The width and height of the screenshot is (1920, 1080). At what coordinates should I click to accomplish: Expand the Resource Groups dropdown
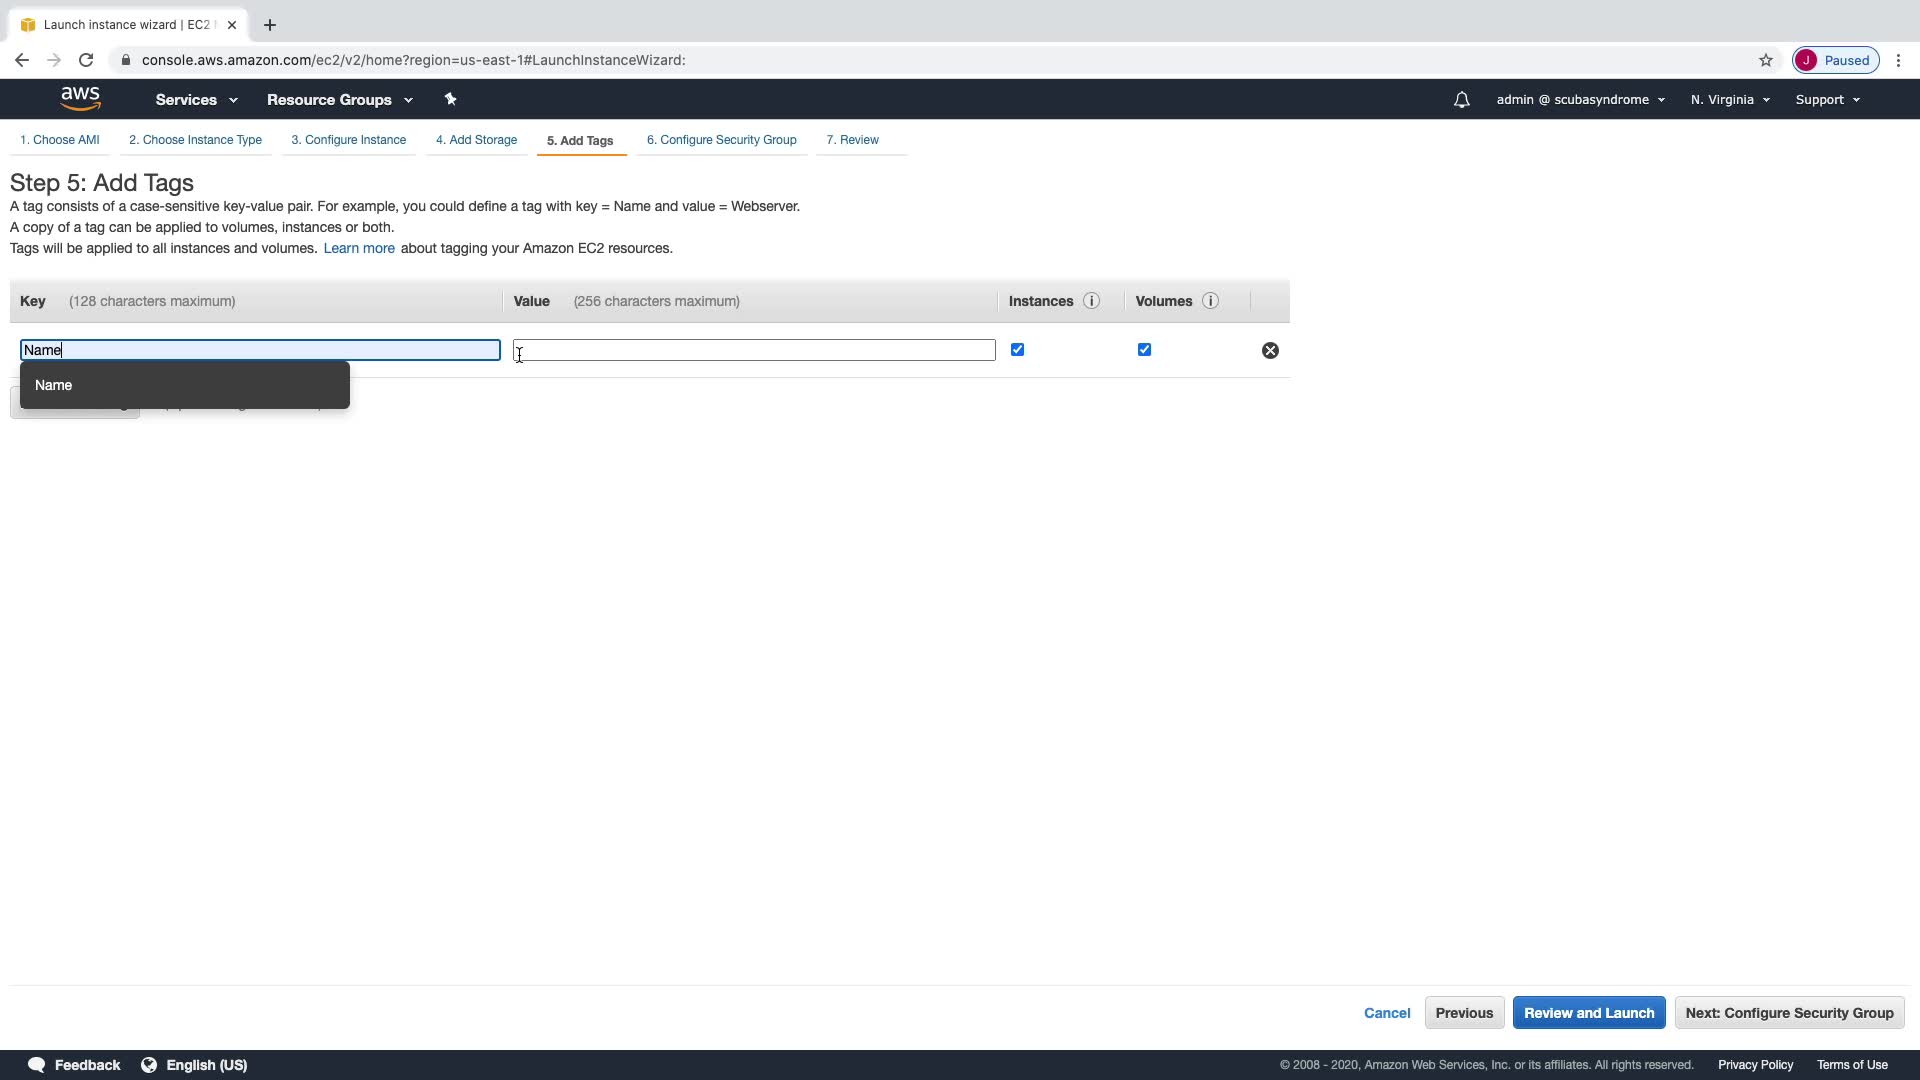pyautogui.click(x=339, y=100)
